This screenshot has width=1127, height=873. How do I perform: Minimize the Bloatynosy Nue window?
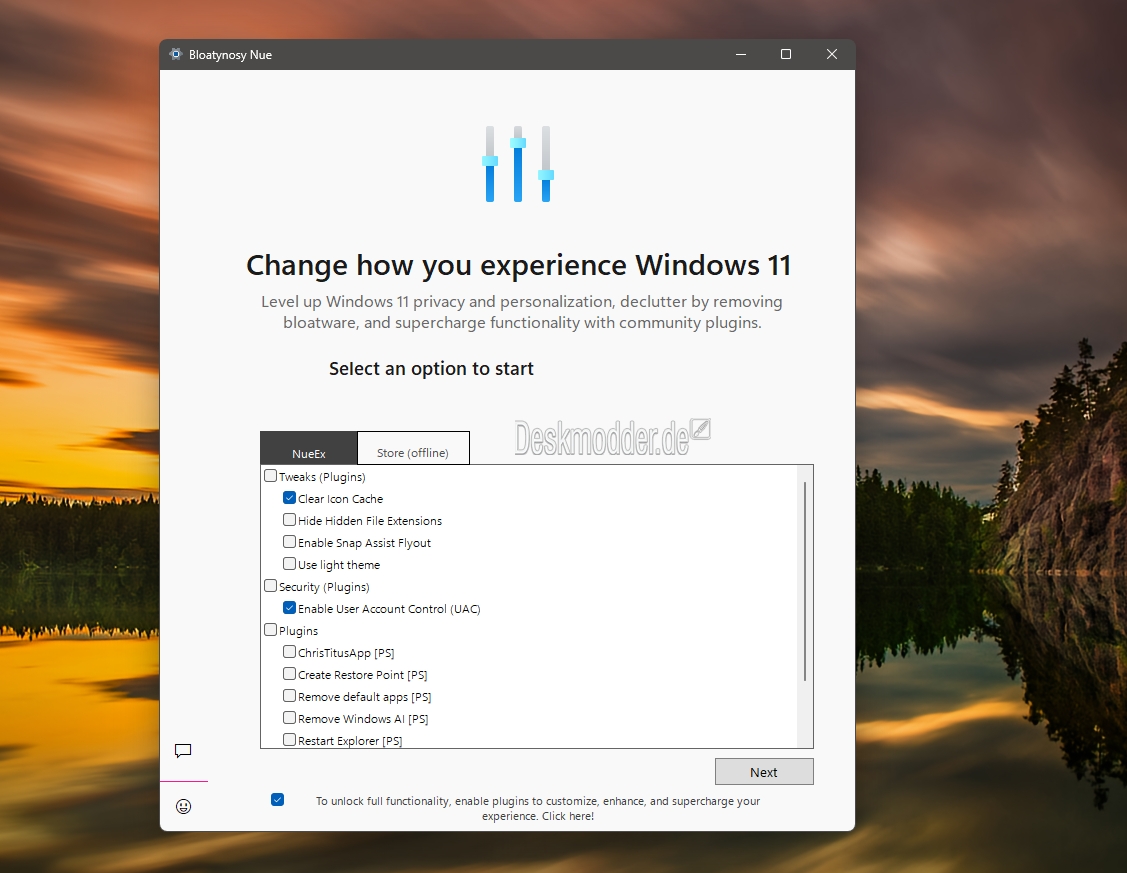[x=741, y=55]
